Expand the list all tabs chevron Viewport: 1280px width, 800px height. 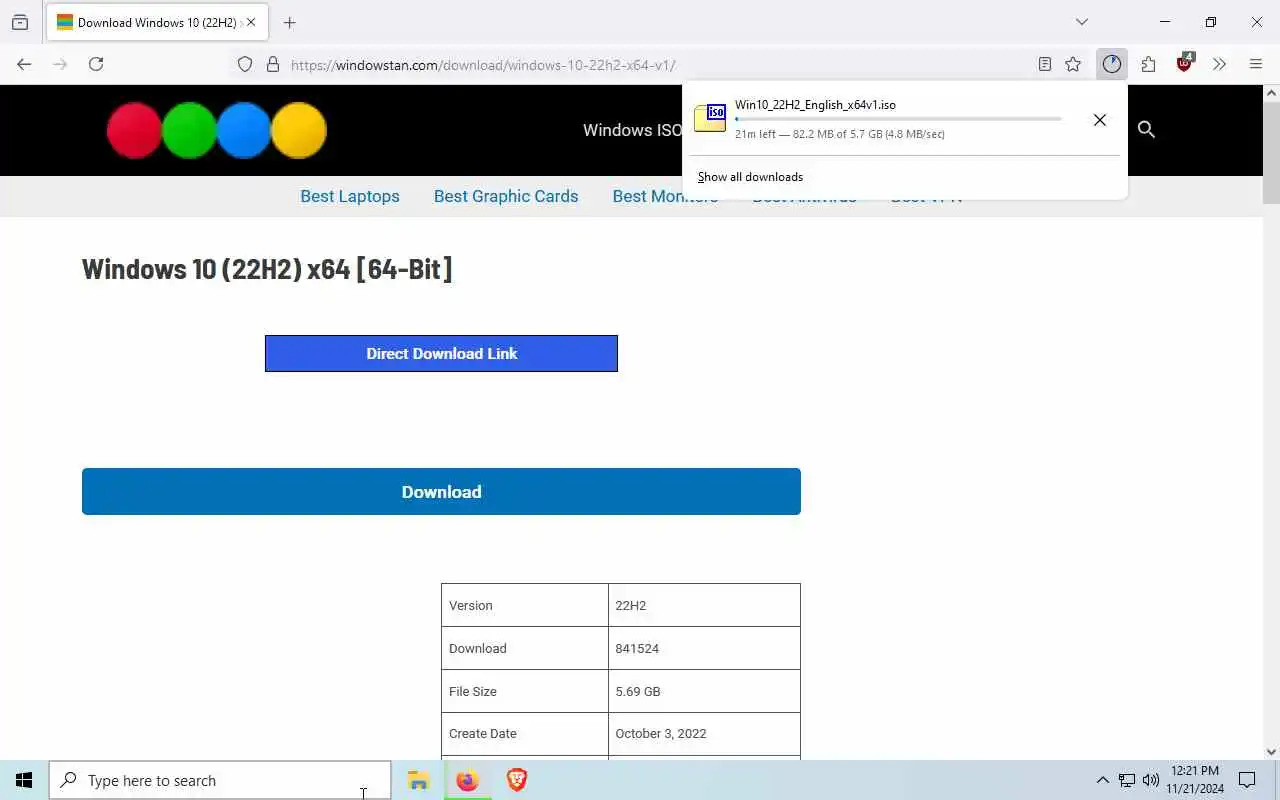1082,22
